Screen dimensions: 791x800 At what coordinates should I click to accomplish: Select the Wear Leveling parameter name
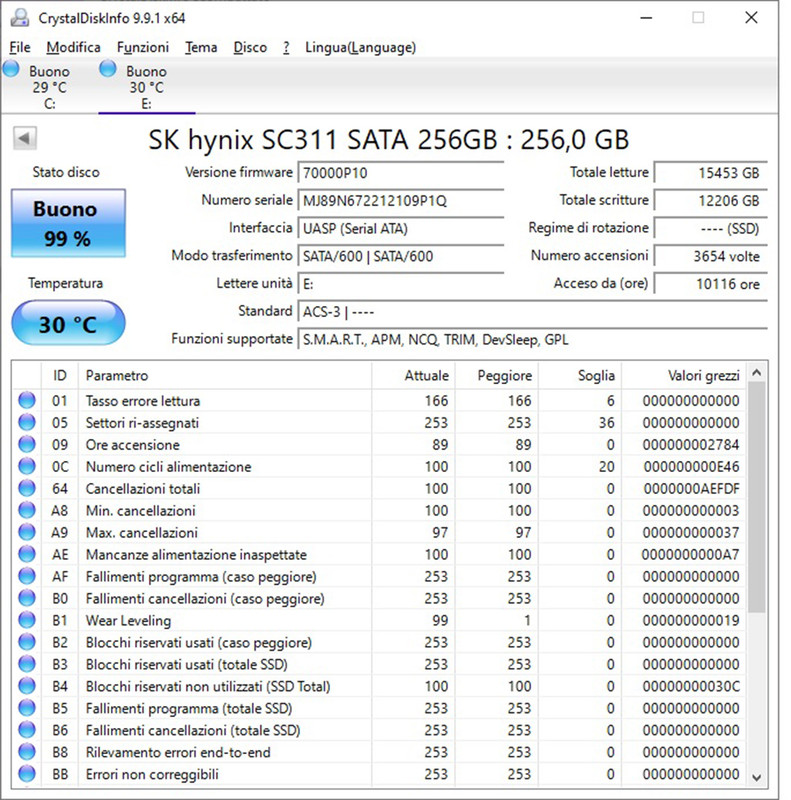click(128, 620)
